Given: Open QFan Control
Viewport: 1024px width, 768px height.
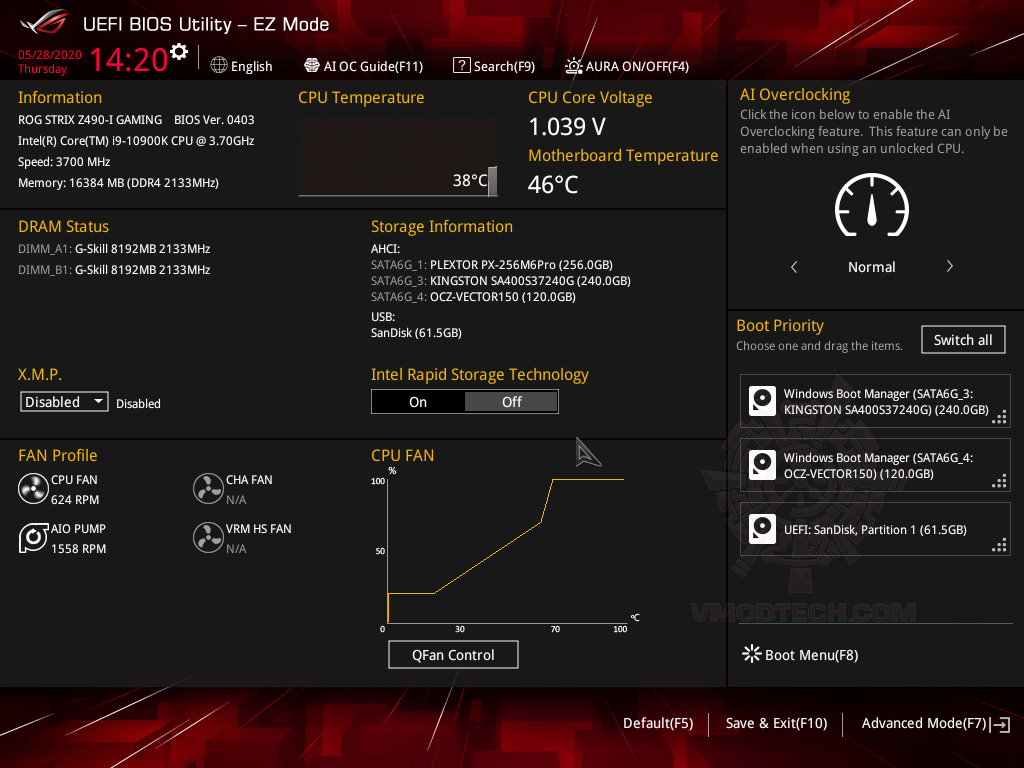Looking at the screenshot, I should point(453,654).
